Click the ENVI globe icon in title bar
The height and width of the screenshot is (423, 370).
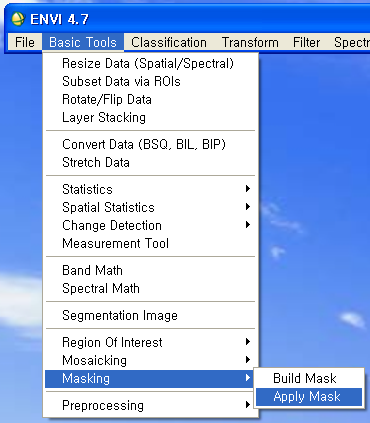point(18,19)
